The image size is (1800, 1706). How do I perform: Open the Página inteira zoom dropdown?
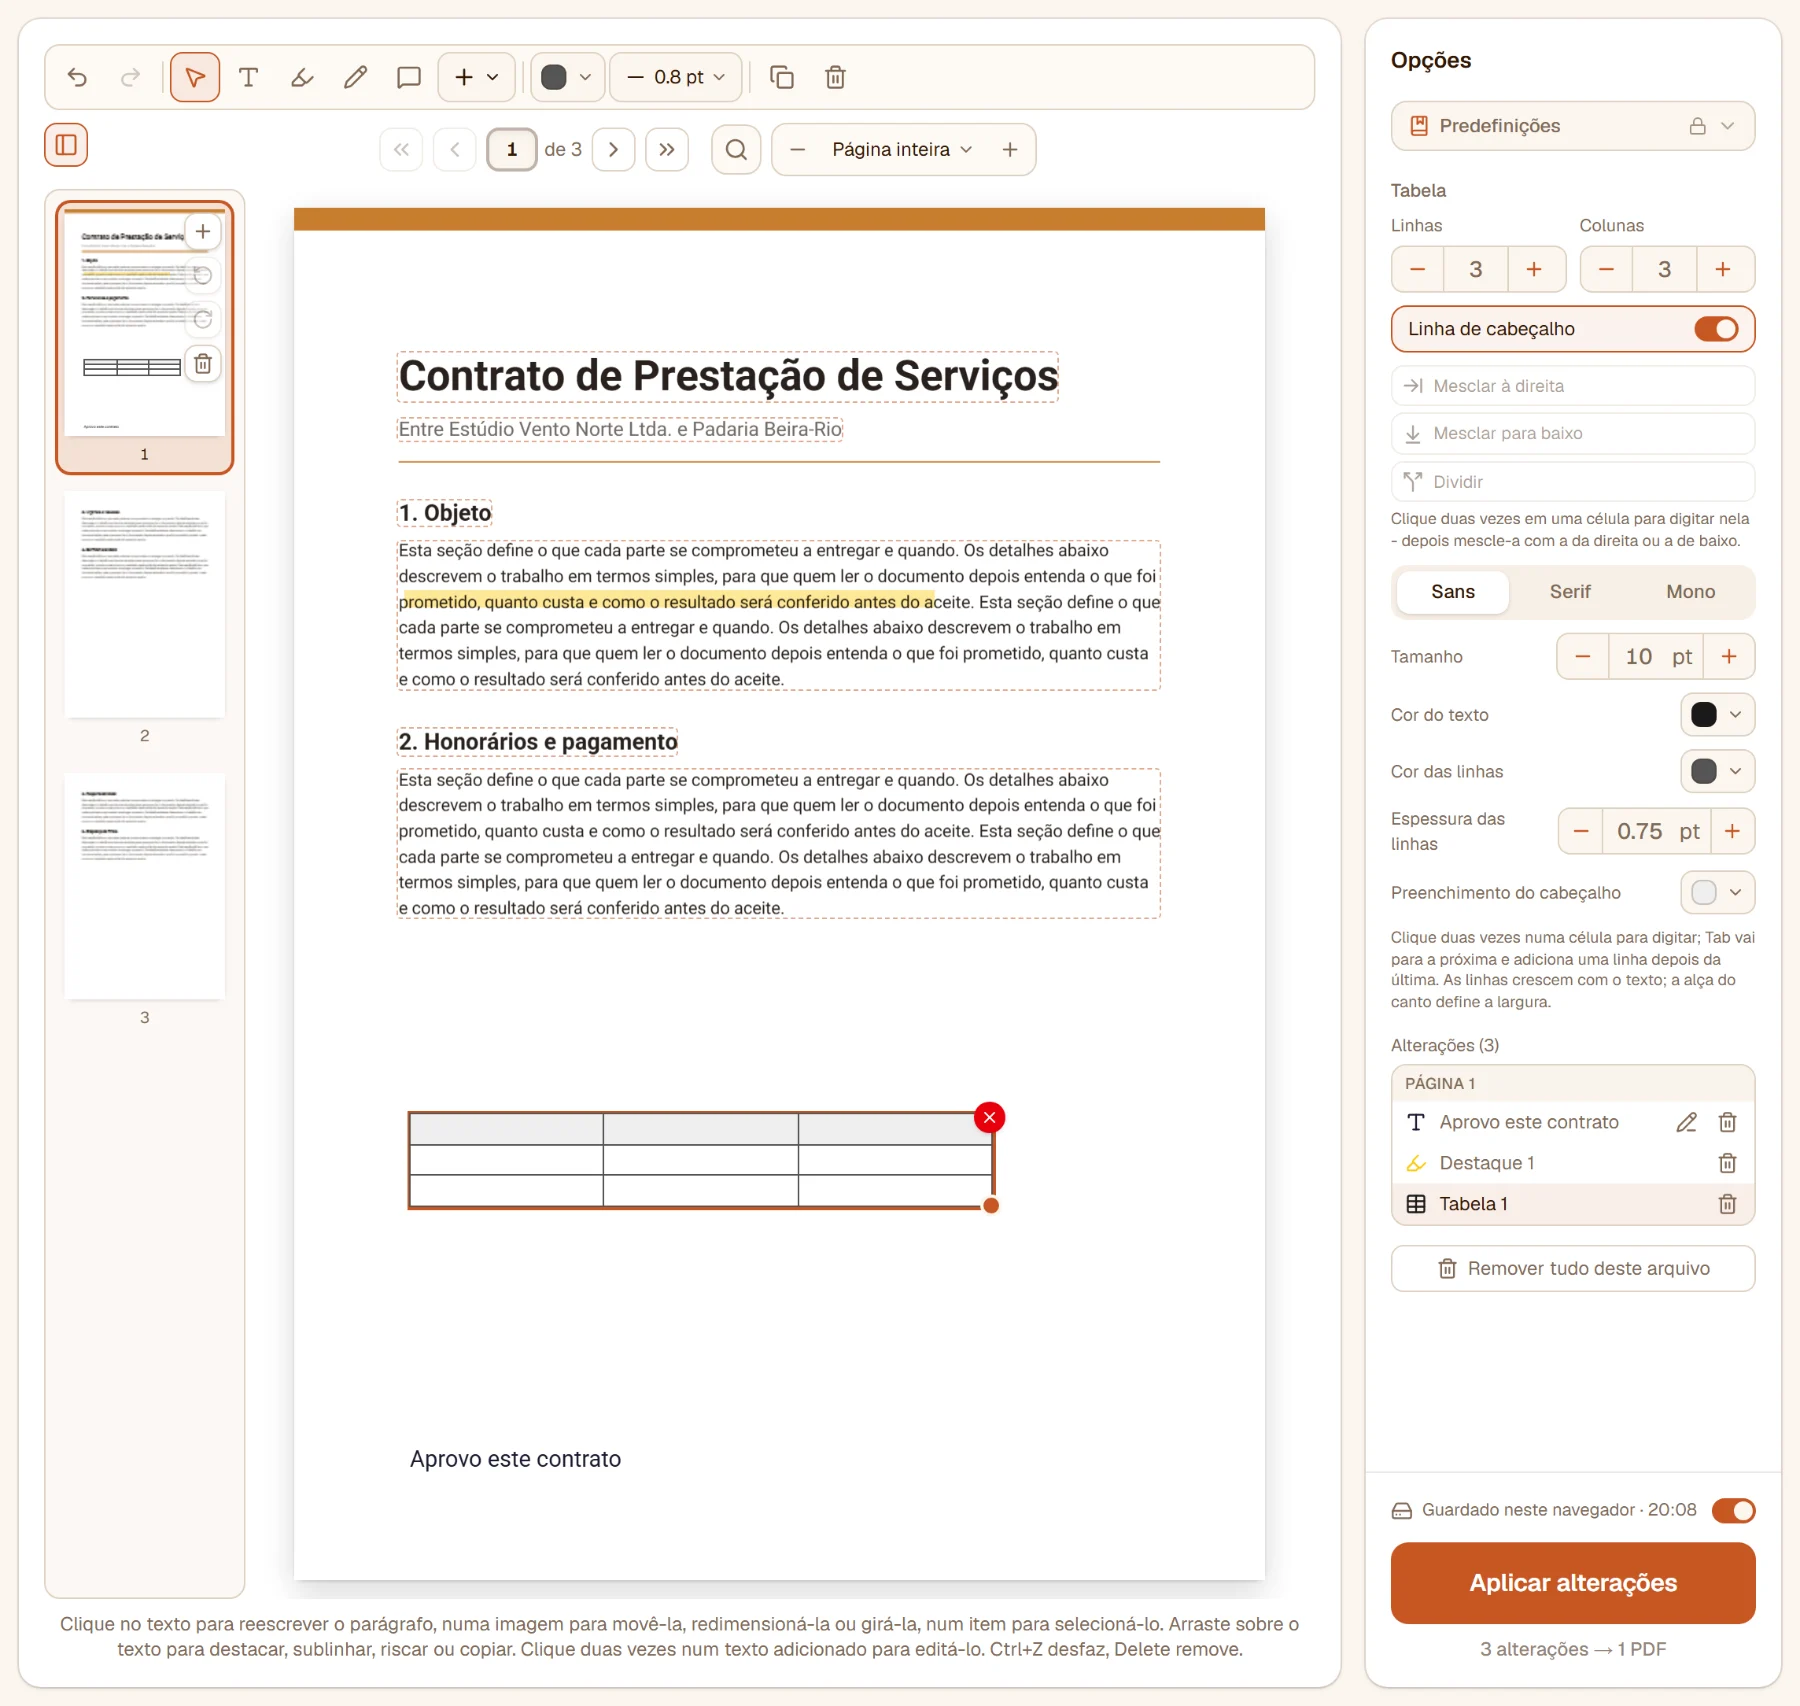click(902, 149)
